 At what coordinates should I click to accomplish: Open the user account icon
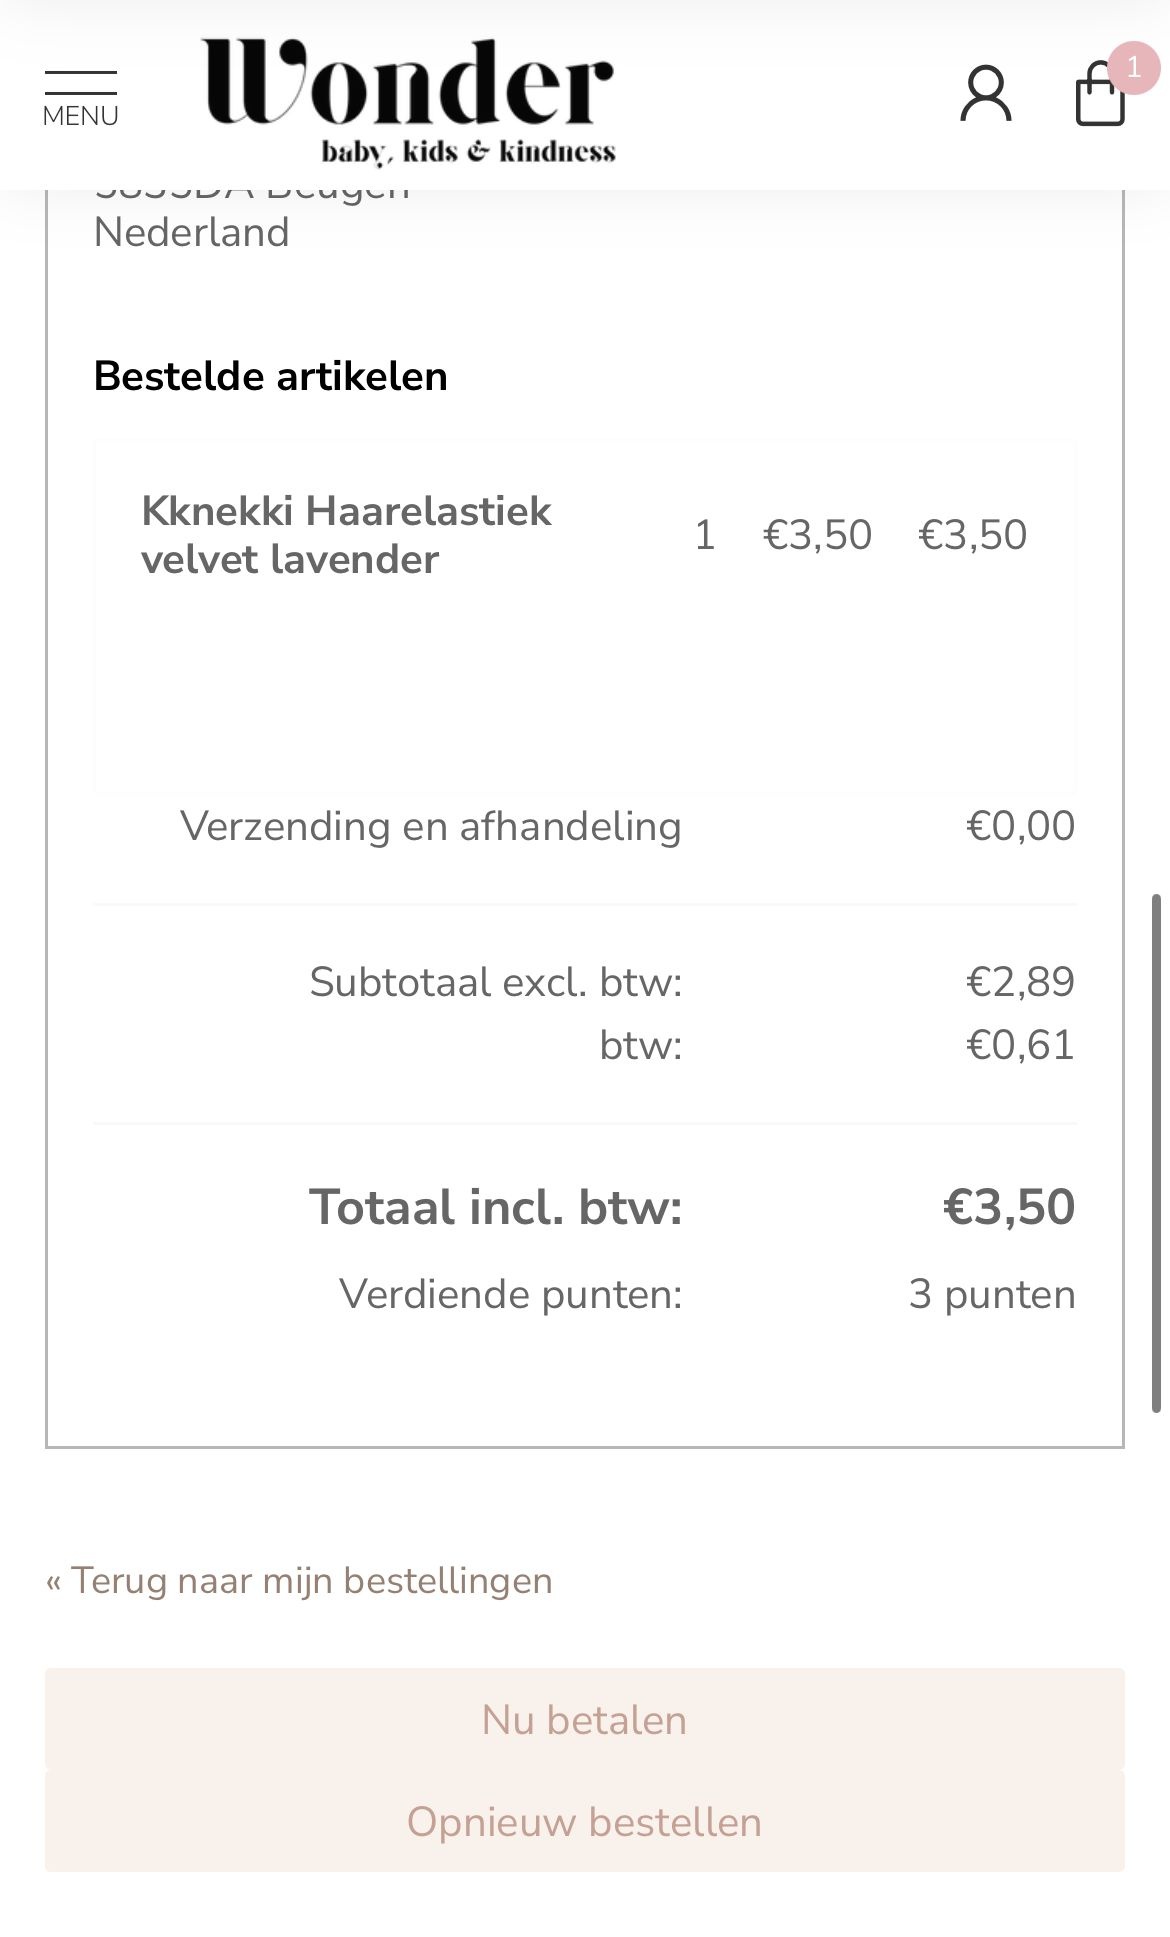pyautogui.click(x=986, y=95)
